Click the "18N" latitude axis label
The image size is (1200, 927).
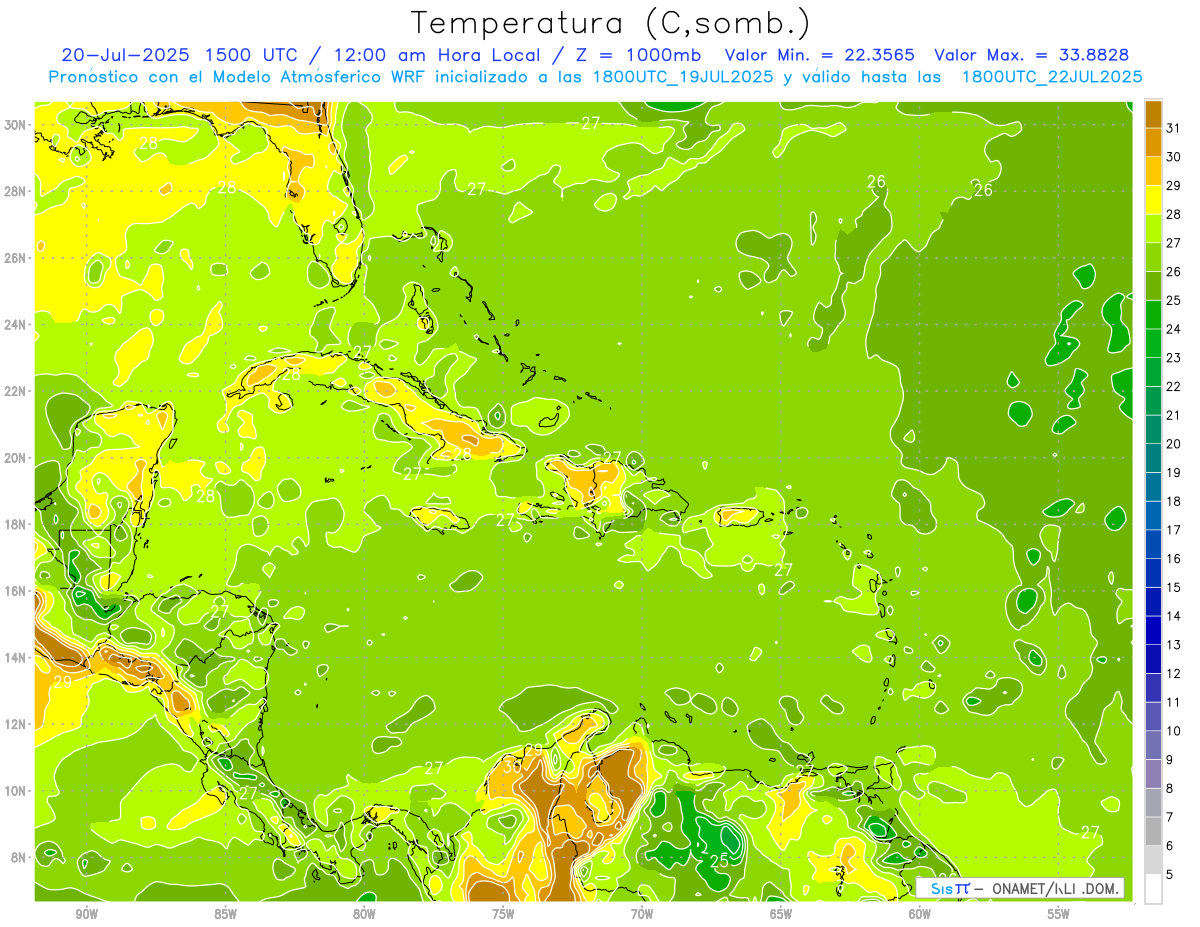15,524
